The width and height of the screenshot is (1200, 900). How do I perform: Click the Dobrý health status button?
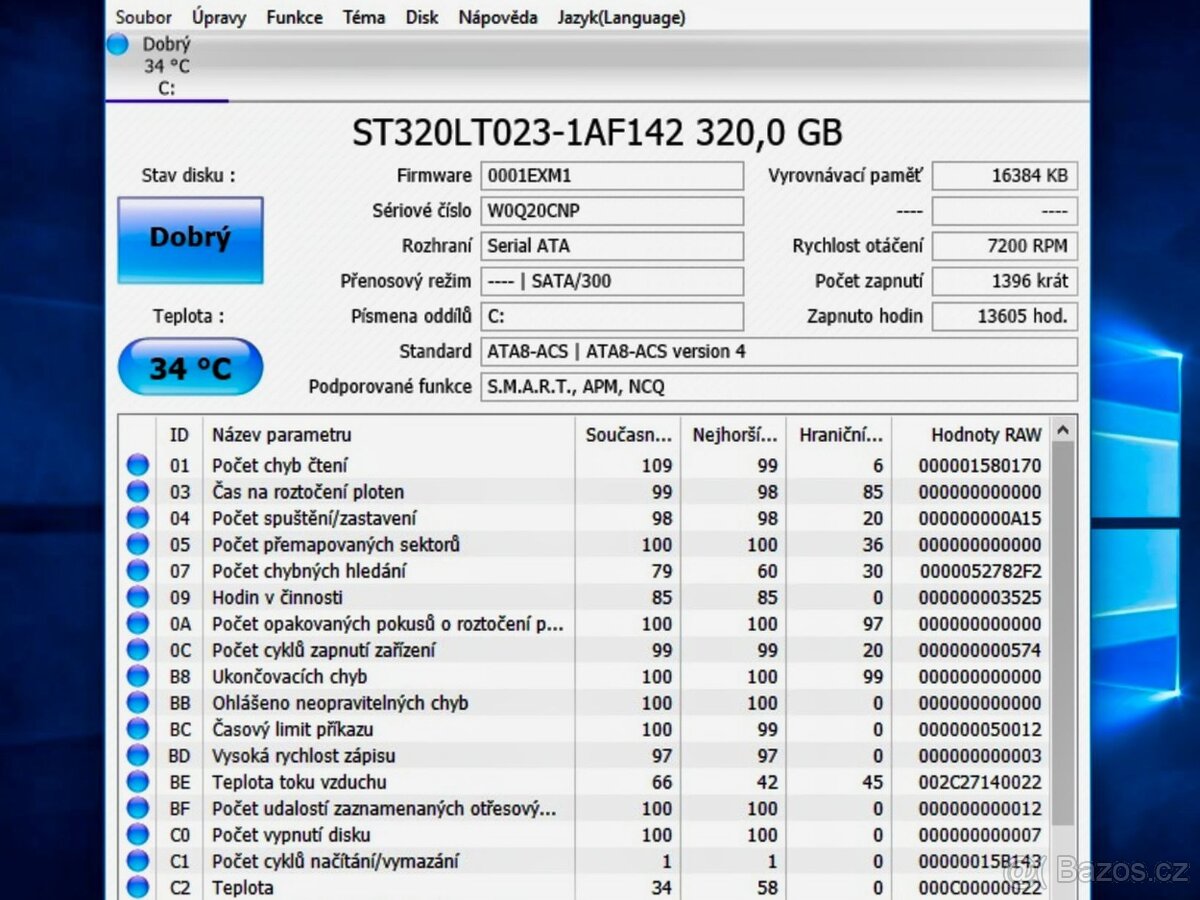(190, 238)
